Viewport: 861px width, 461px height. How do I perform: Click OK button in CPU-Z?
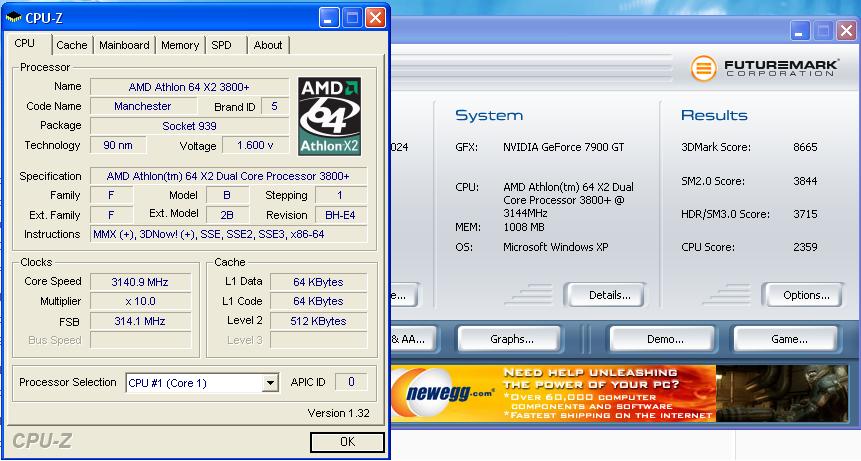[x=347, y=442]
